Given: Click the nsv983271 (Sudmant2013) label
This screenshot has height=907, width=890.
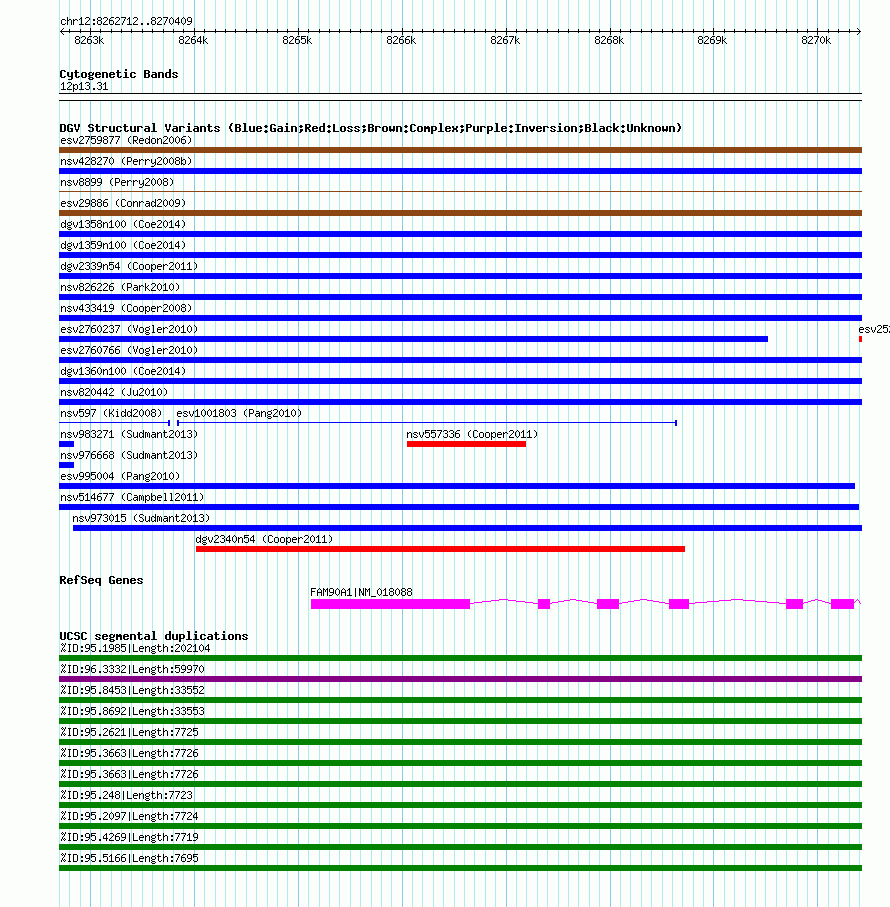Looking at the screenshot, I should 129,434.
